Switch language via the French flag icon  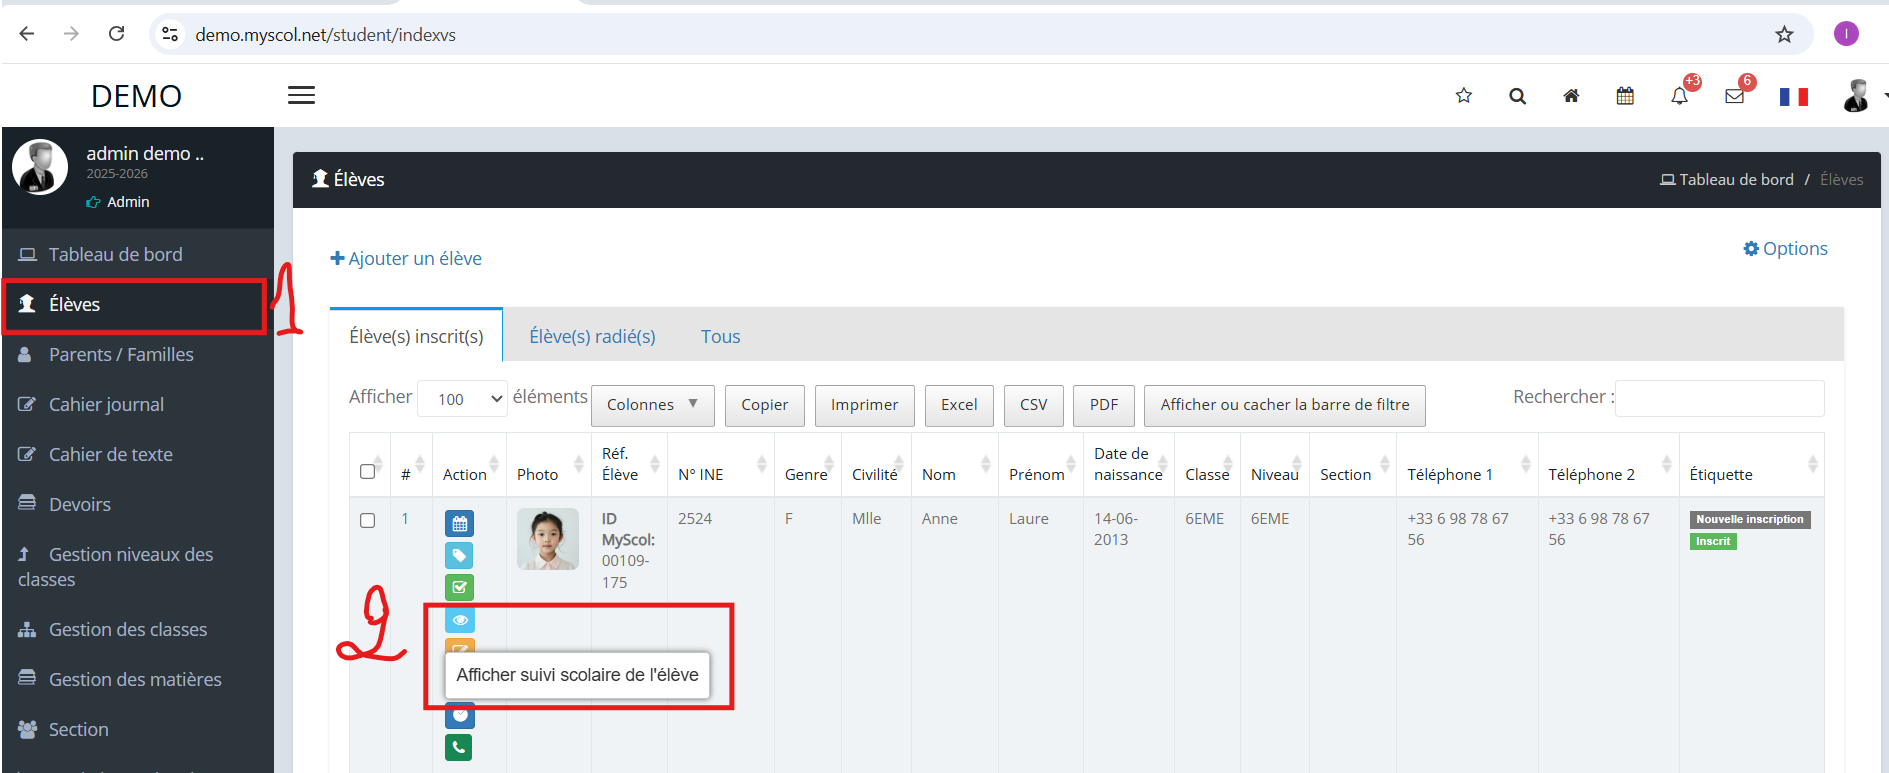click(1793, 97)
